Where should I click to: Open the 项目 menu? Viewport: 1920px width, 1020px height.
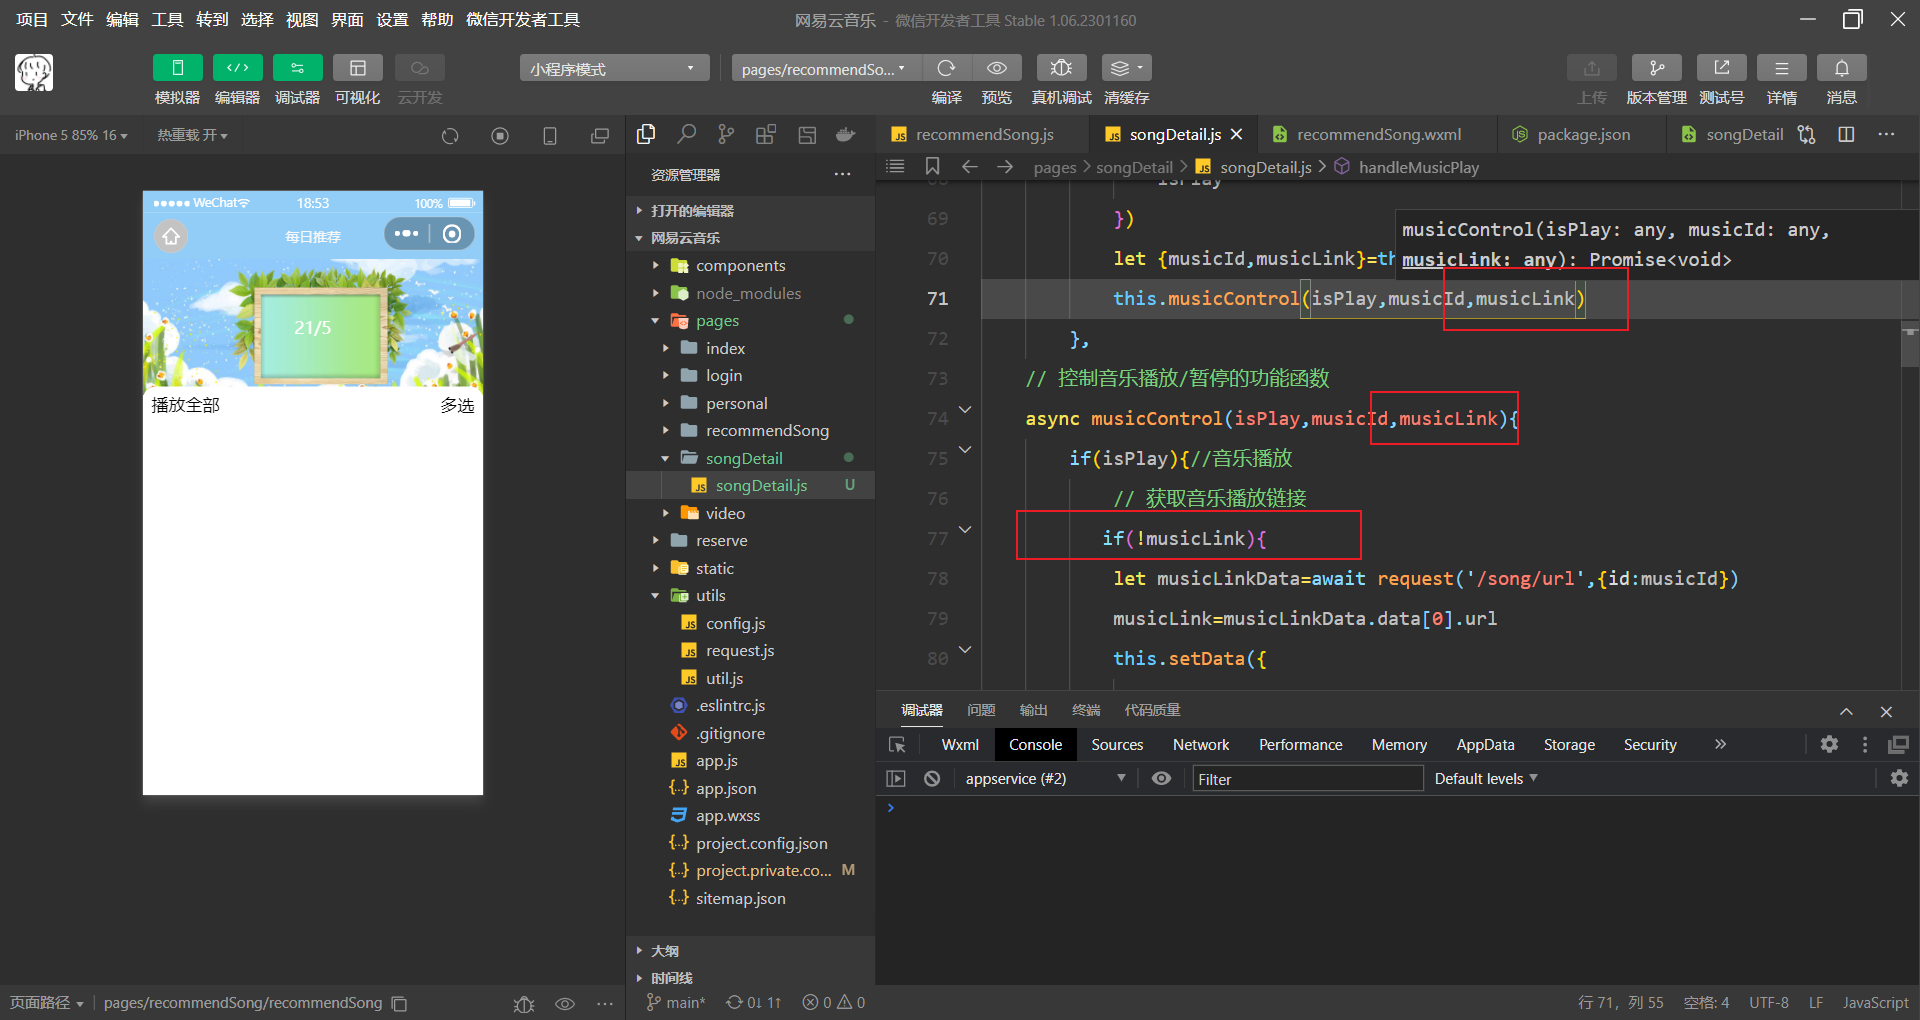click(x=32, y=19)
